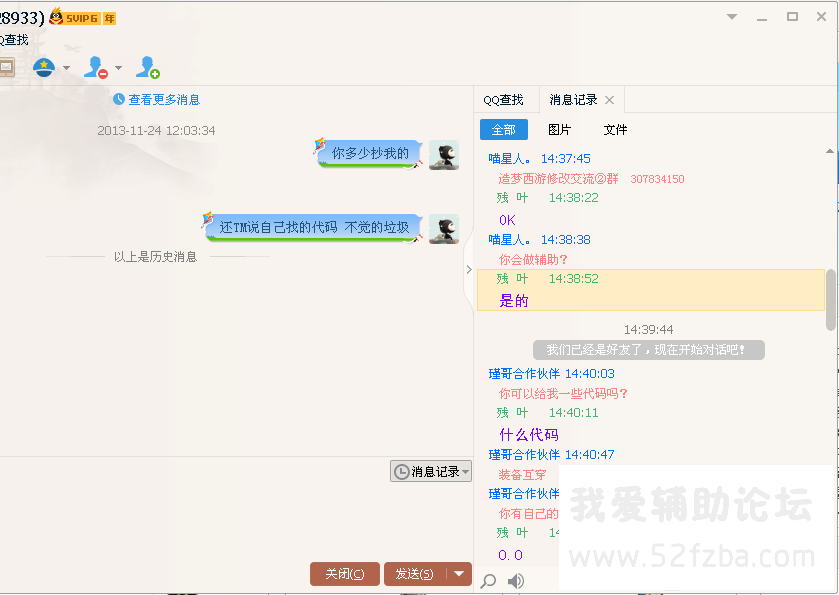Click the police cap report icon
The height and width of the screenshot is (595, 839).
[x=44, y=67]
